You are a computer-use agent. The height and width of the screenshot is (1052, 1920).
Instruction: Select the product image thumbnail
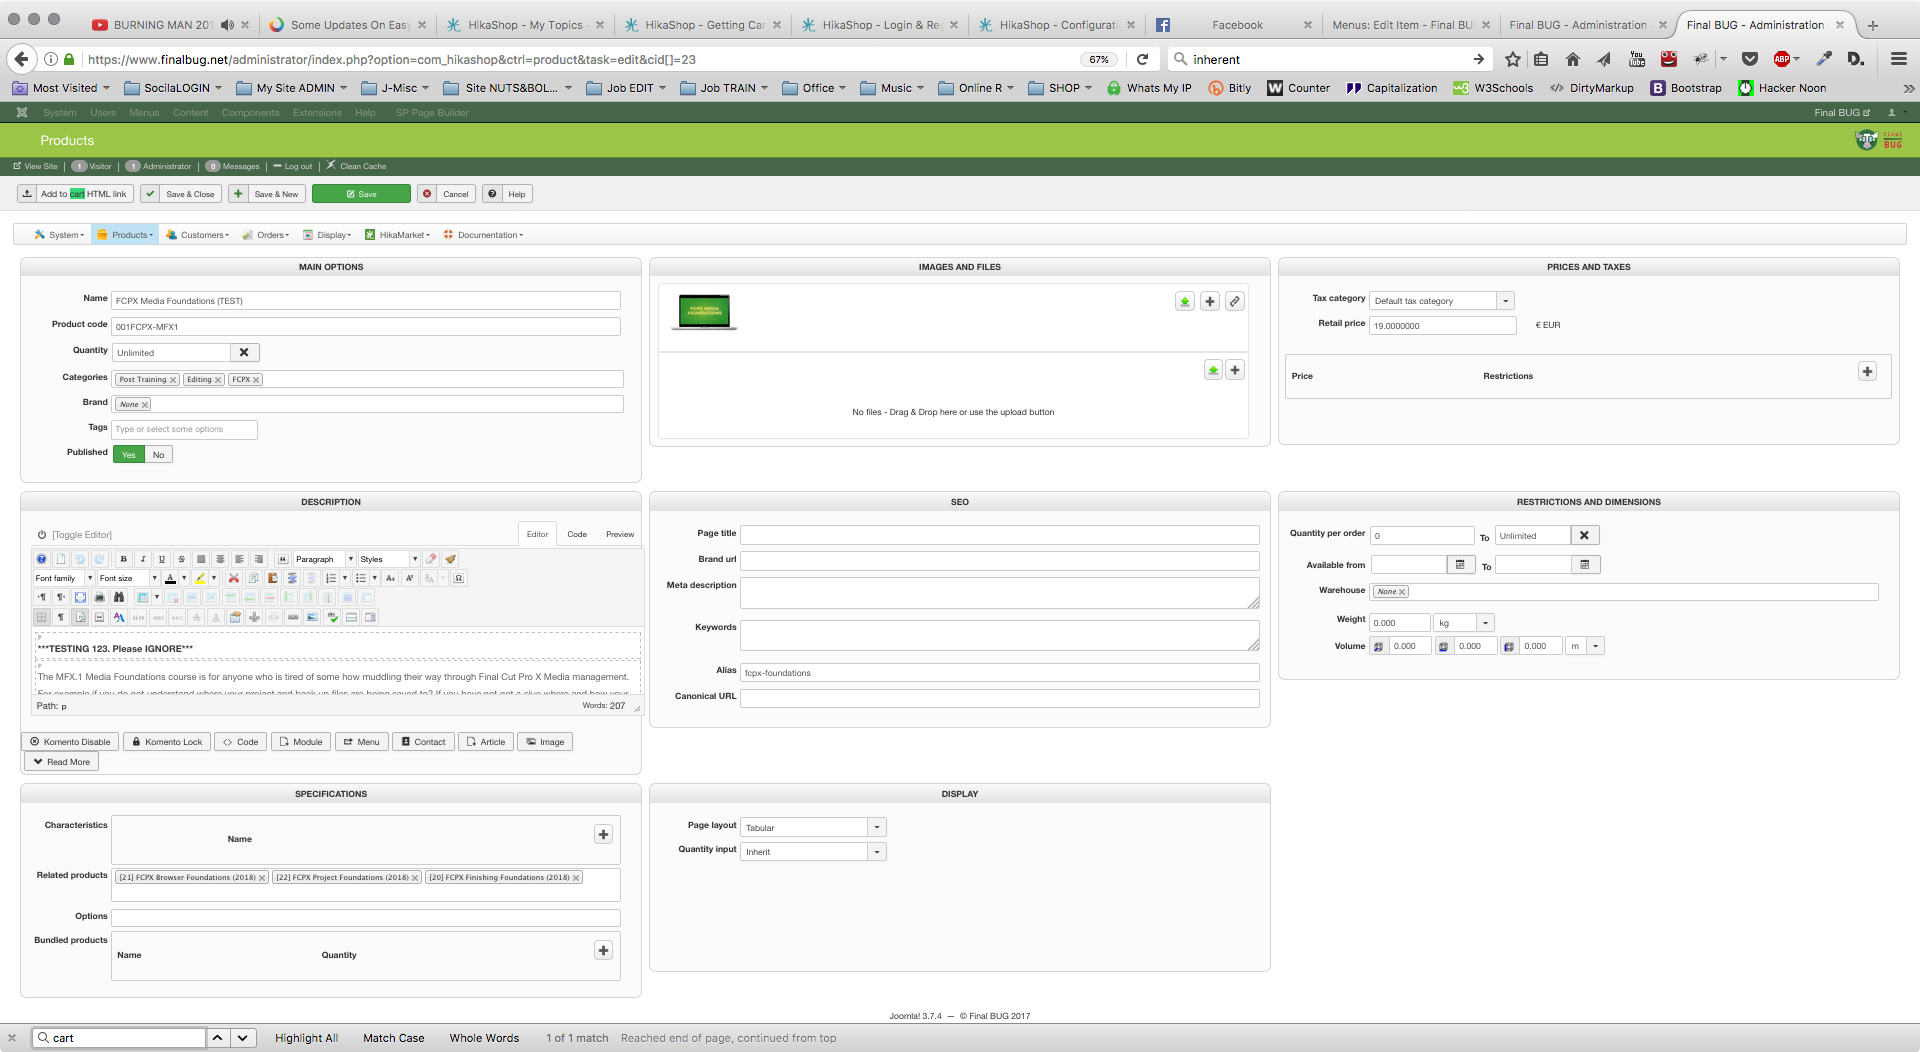[x=704, y=312]
